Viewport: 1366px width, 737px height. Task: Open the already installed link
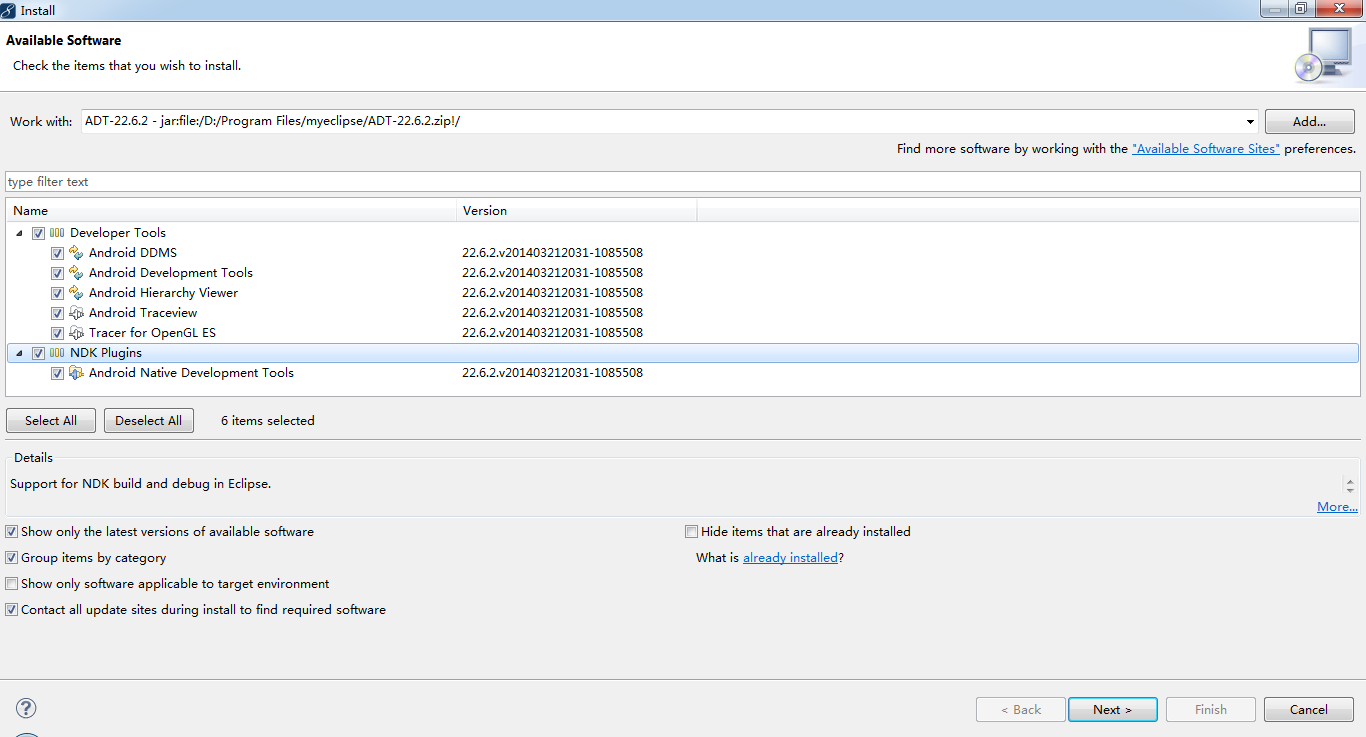[x=790, y=558]
